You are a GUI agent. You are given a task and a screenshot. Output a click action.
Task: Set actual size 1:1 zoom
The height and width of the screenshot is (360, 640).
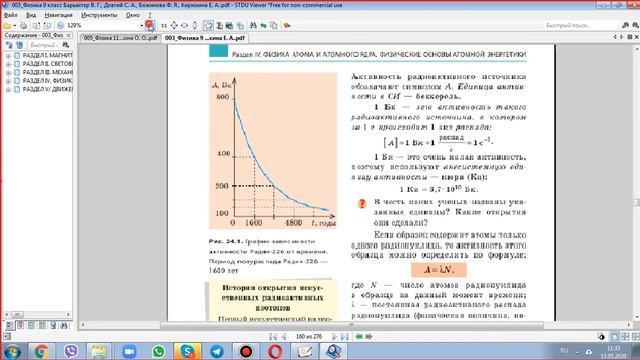tap(164, 26)
